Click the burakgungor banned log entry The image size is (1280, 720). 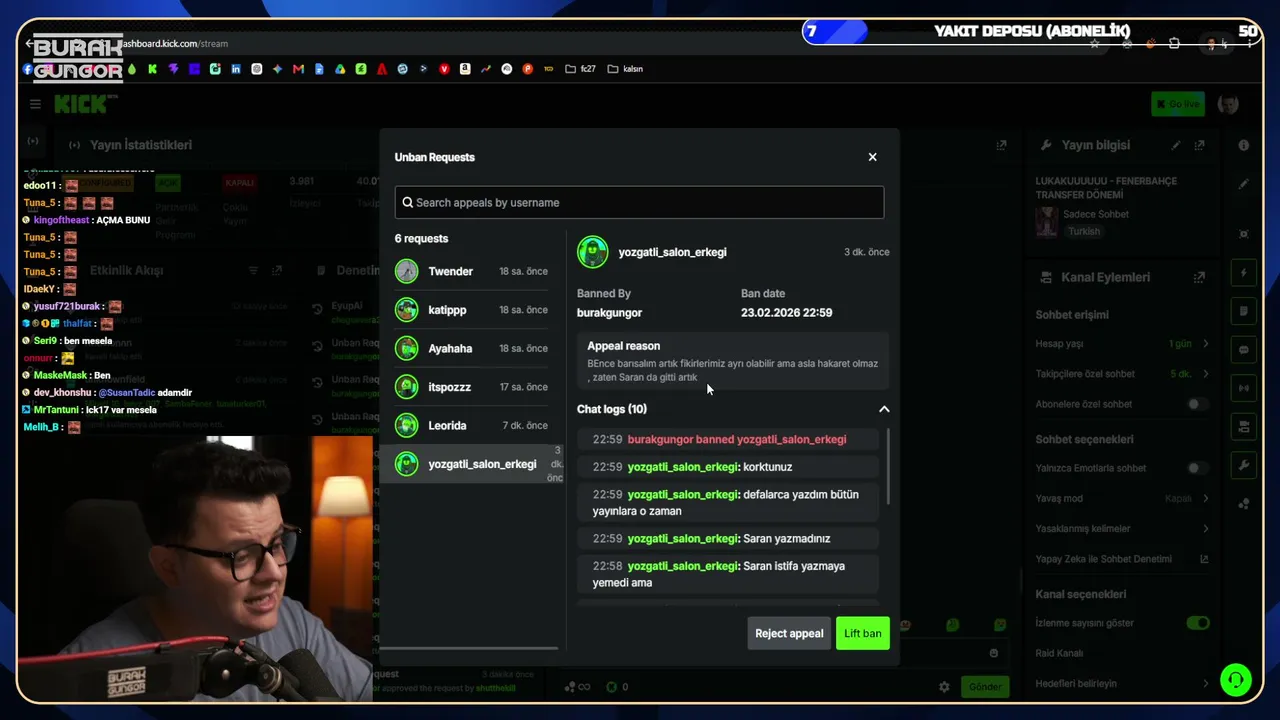click(728, 439)
